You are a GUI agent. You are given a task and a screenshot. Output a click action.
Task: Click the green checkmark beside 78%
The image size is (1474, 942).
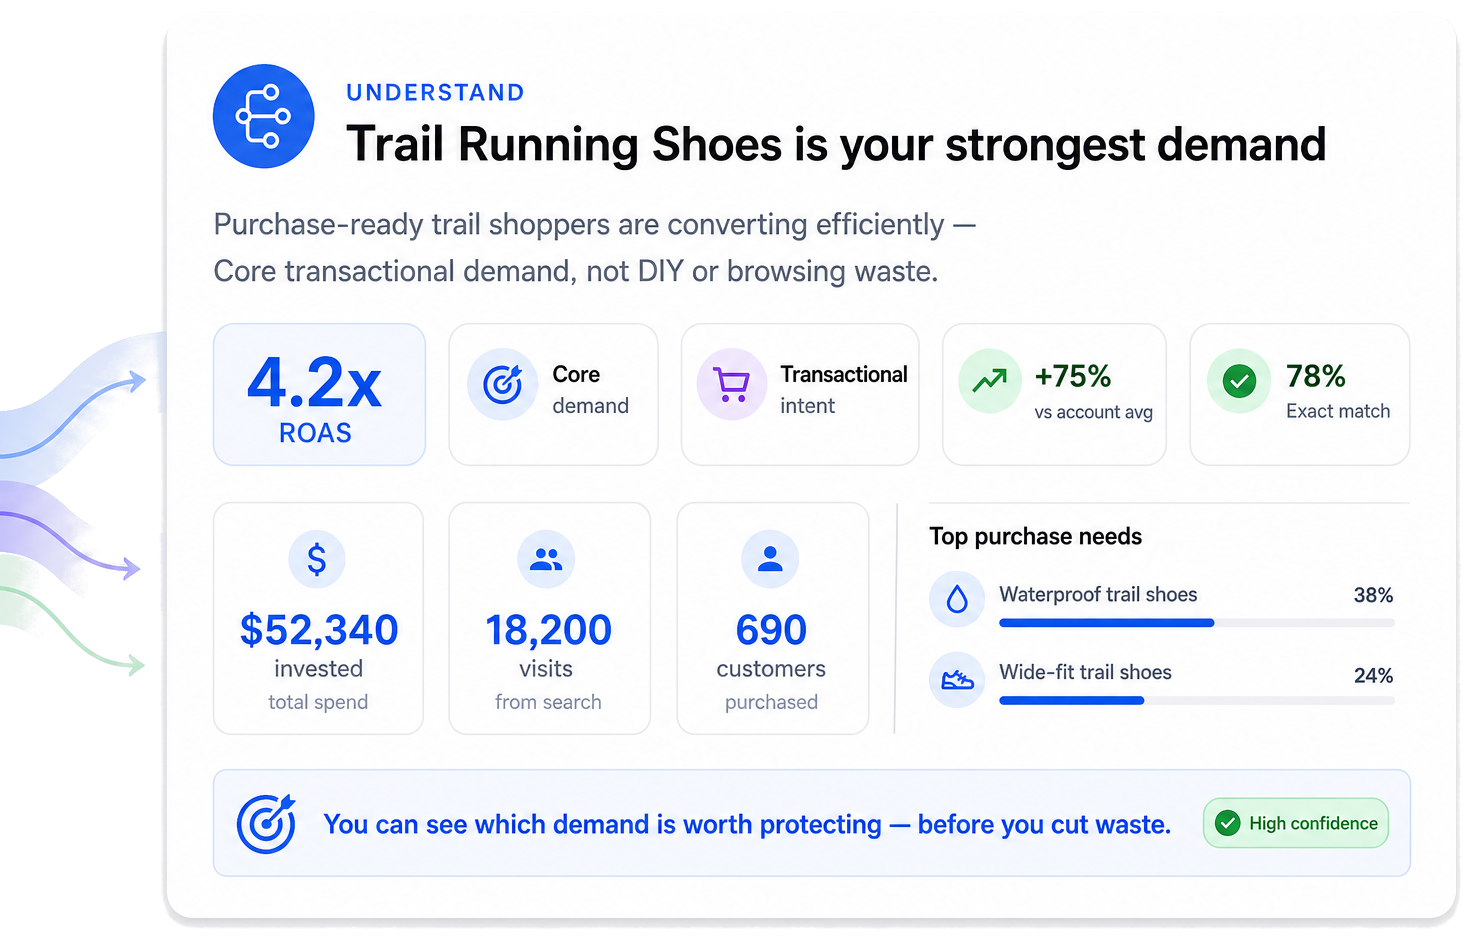click(x=1239, y=381)
